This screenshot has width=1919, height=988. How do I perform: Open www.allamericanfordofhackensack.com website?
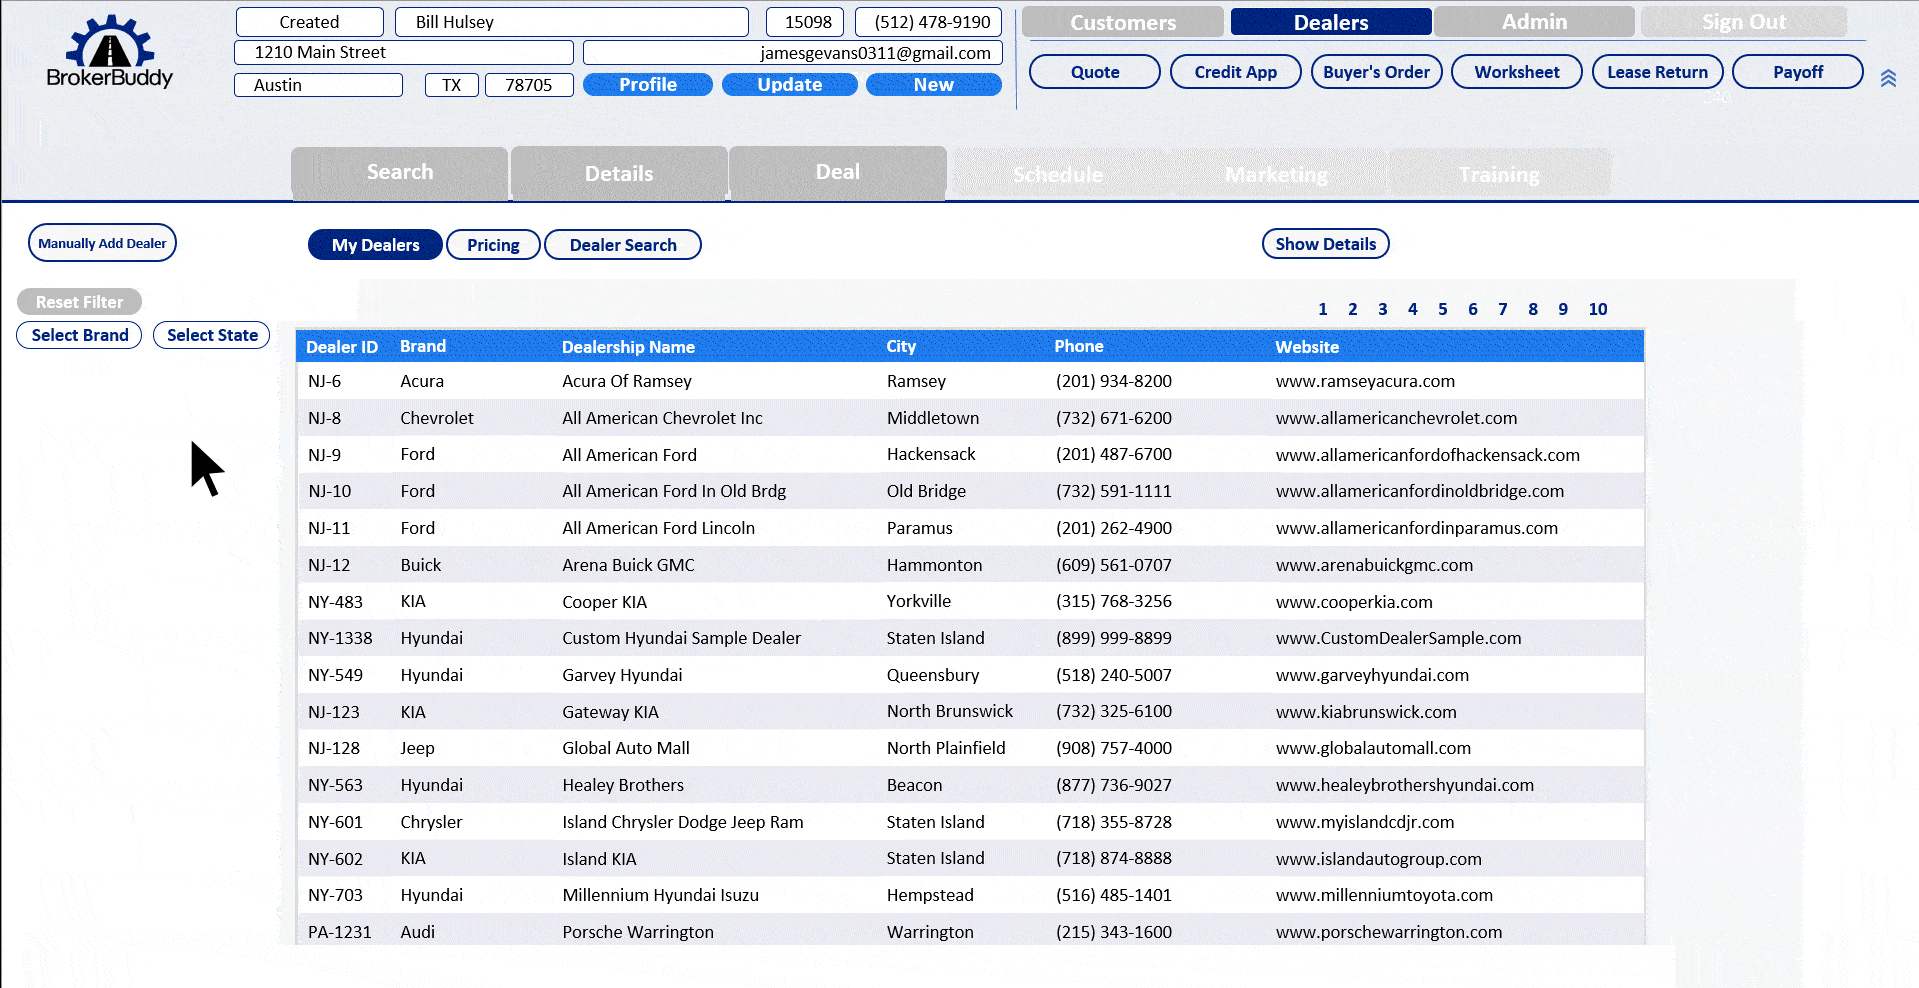pos(1428,455)
